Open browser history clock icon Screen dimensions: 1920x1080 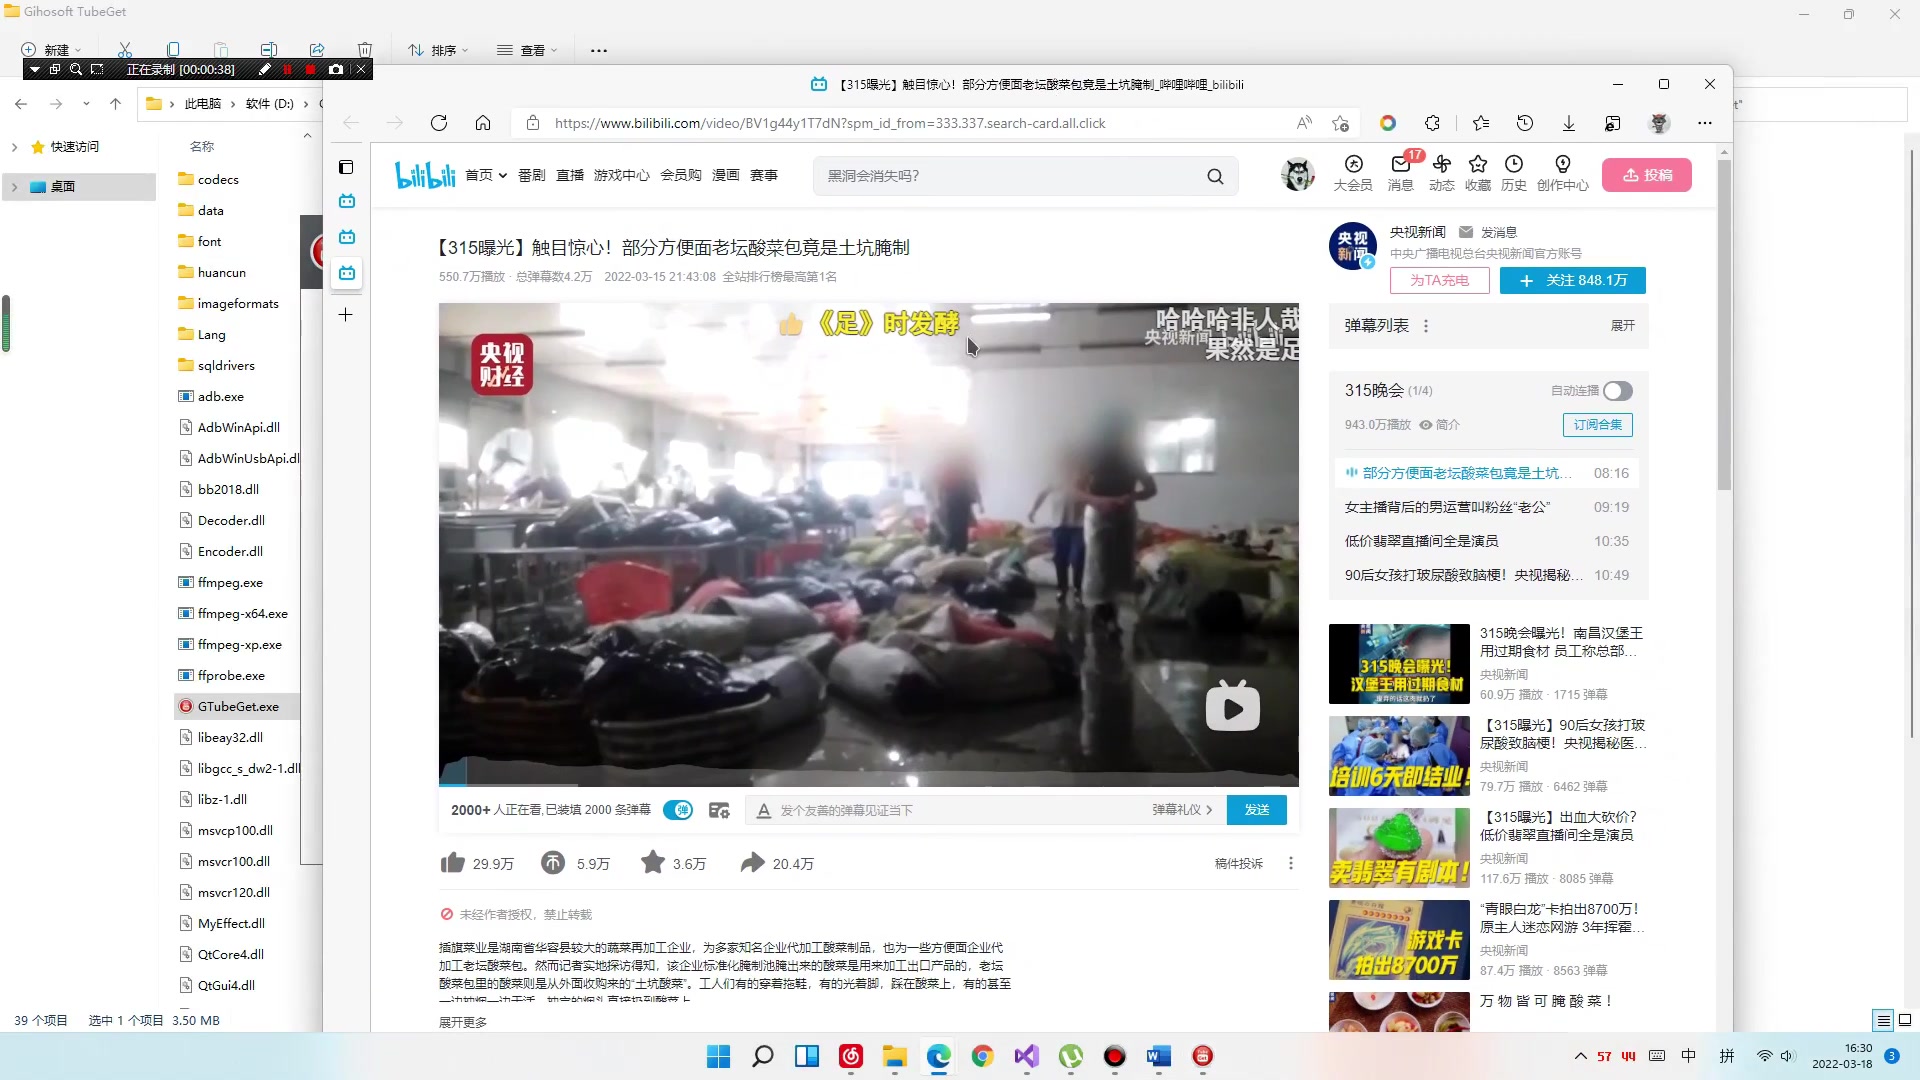point(1525,123)
